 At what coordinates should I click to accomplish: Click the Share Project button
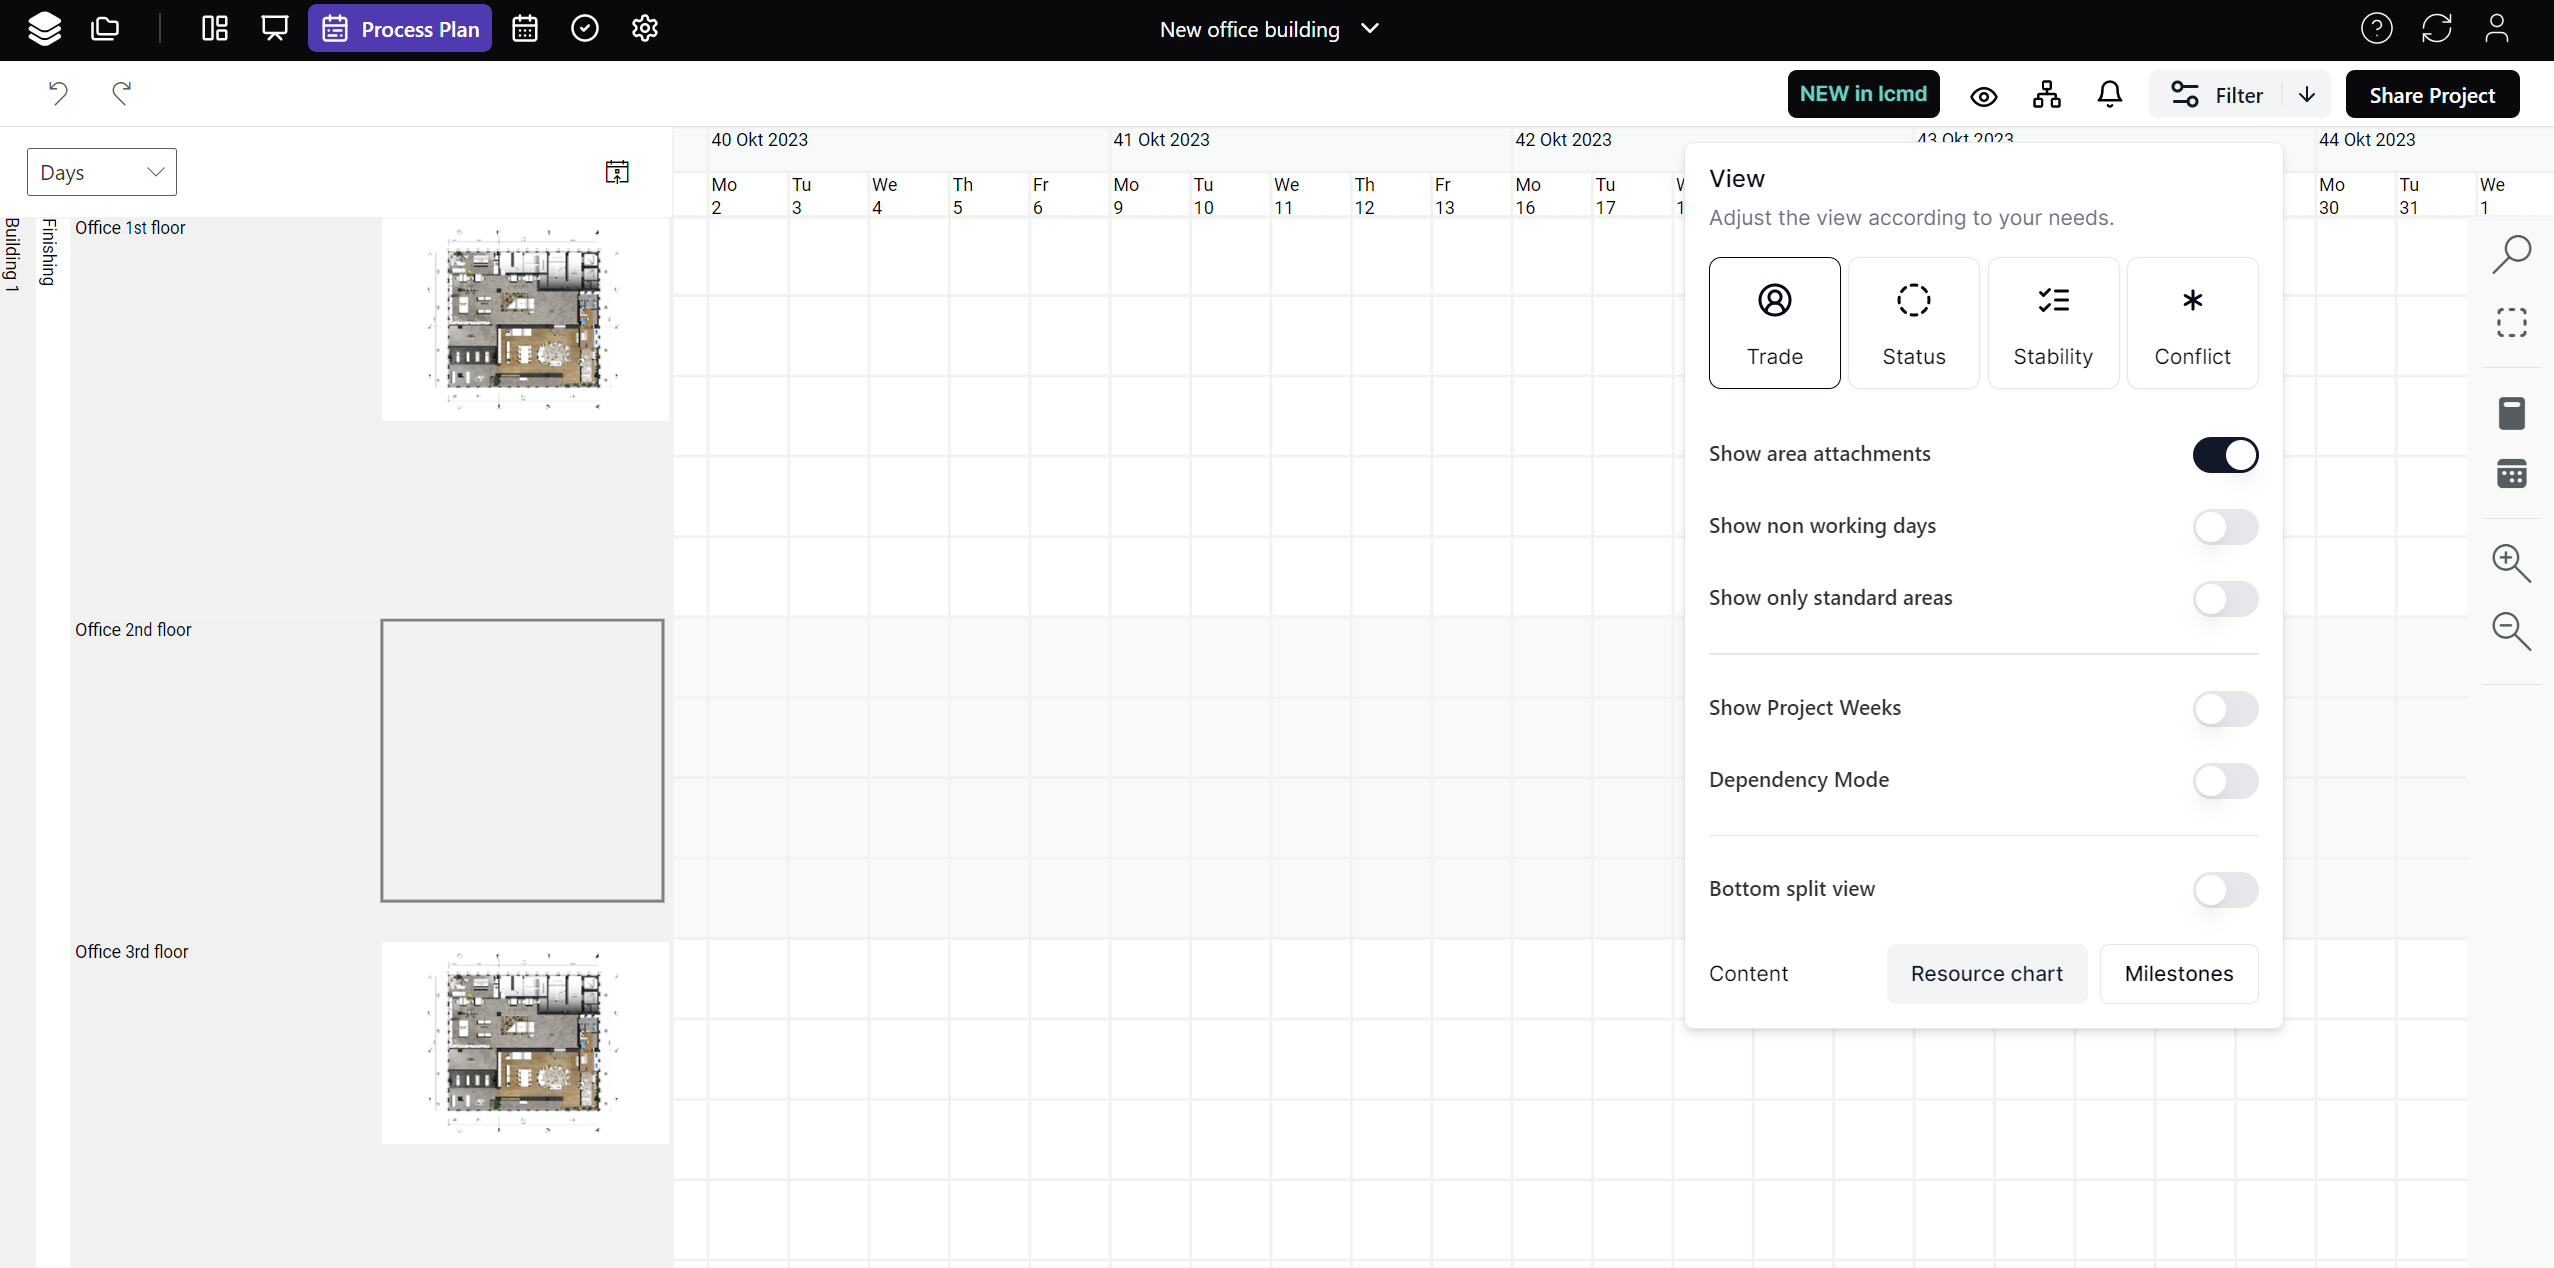2431,95
